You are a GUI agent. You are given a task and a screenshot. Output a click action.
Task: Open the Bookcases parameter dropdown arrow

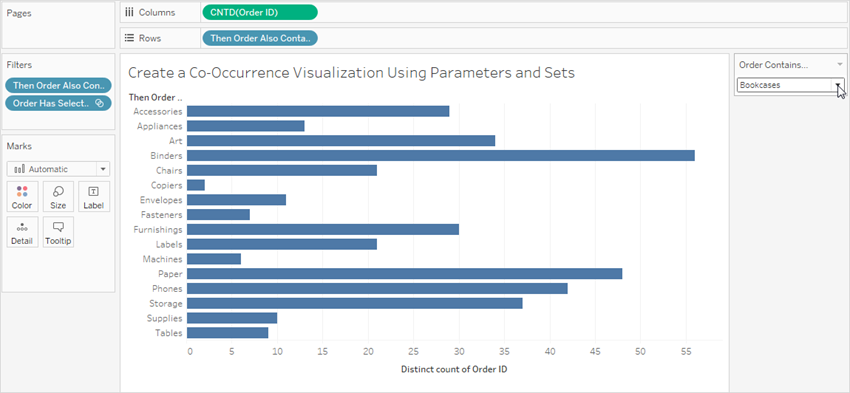point(838,85)
